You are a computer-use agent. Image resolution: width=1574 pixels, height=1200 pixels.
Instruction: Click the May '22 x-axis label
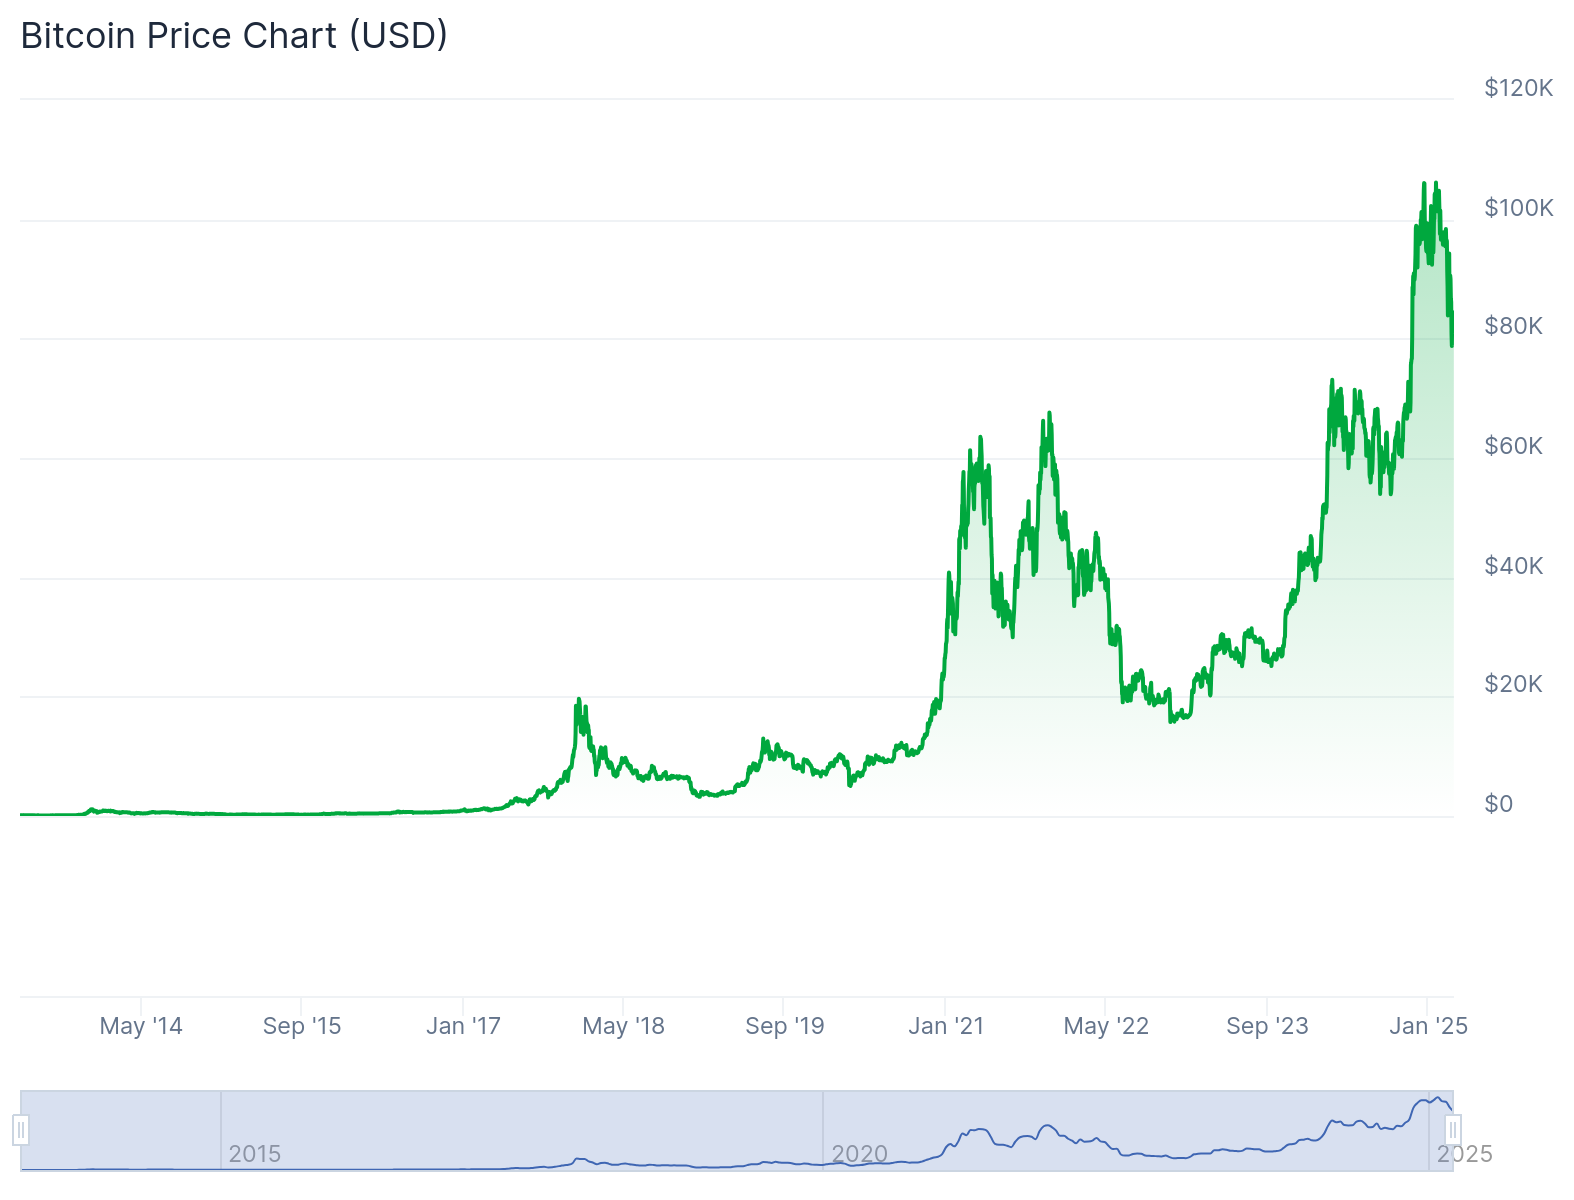[1106, 1026]
